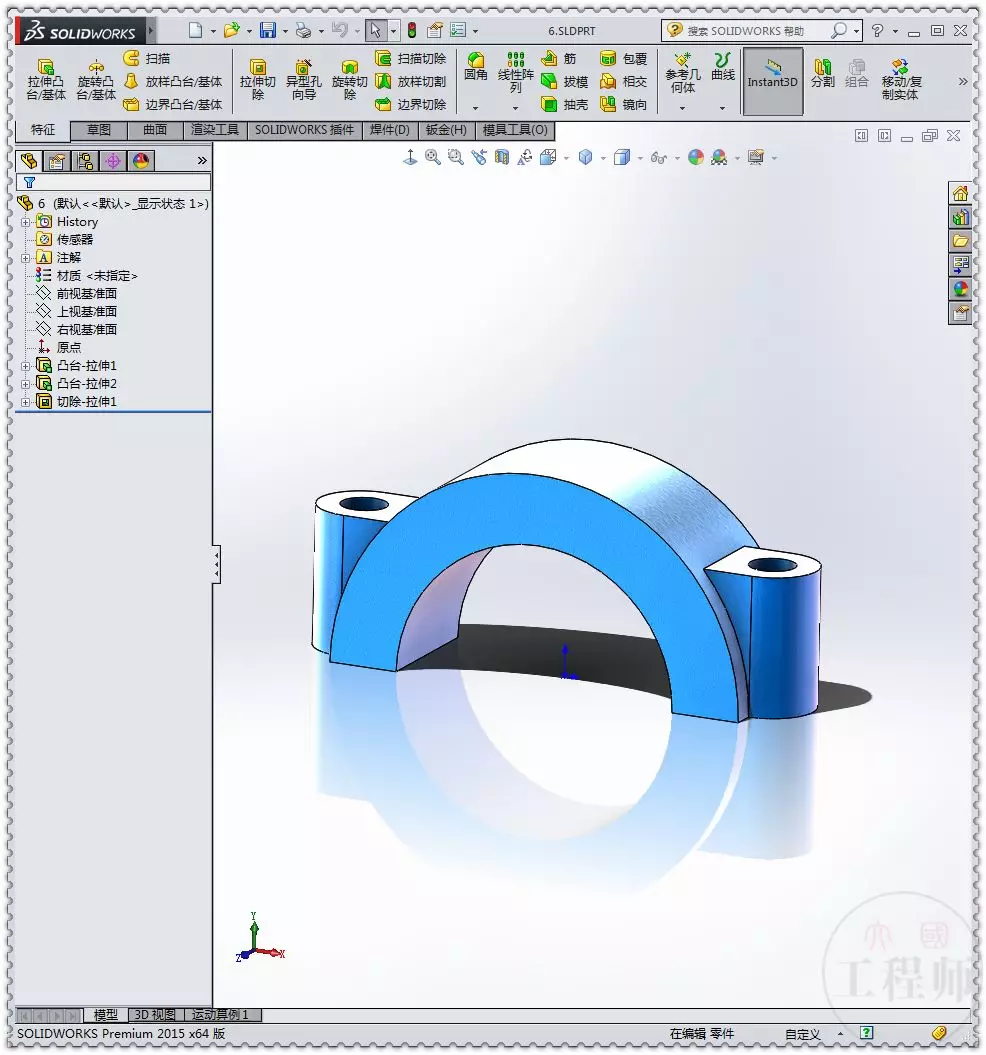Open the Linear Pattern dropdown arrow
Viewport: 986px width, 1055px height.
(516, 108)
